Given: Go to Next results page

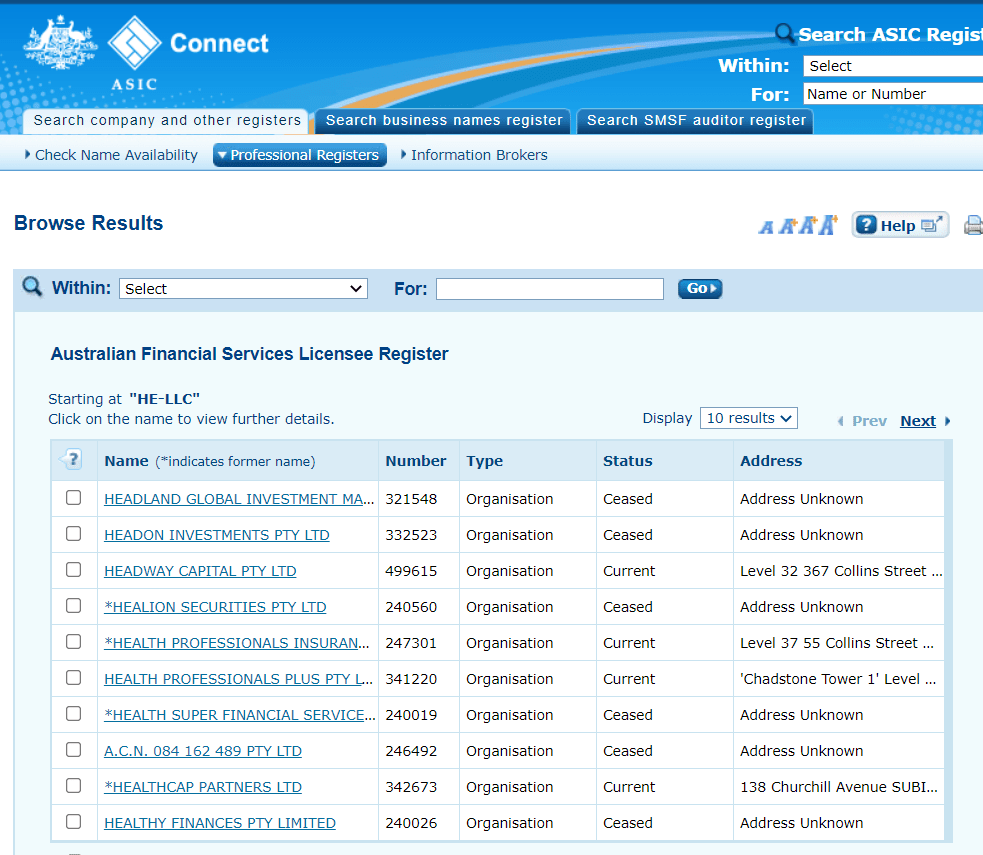Looking at the screenshot, I should (918, 421).
